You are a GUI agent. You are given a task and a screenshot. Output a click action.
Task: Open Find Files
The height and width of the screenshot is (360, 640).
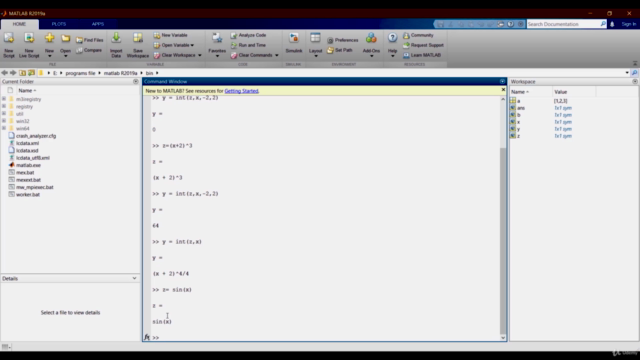point(89,40)
